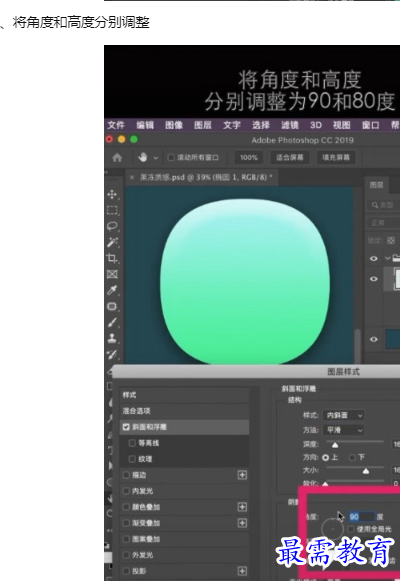
Task: Select the Clone Stamp tool
Action: click(x=112, y=338)
